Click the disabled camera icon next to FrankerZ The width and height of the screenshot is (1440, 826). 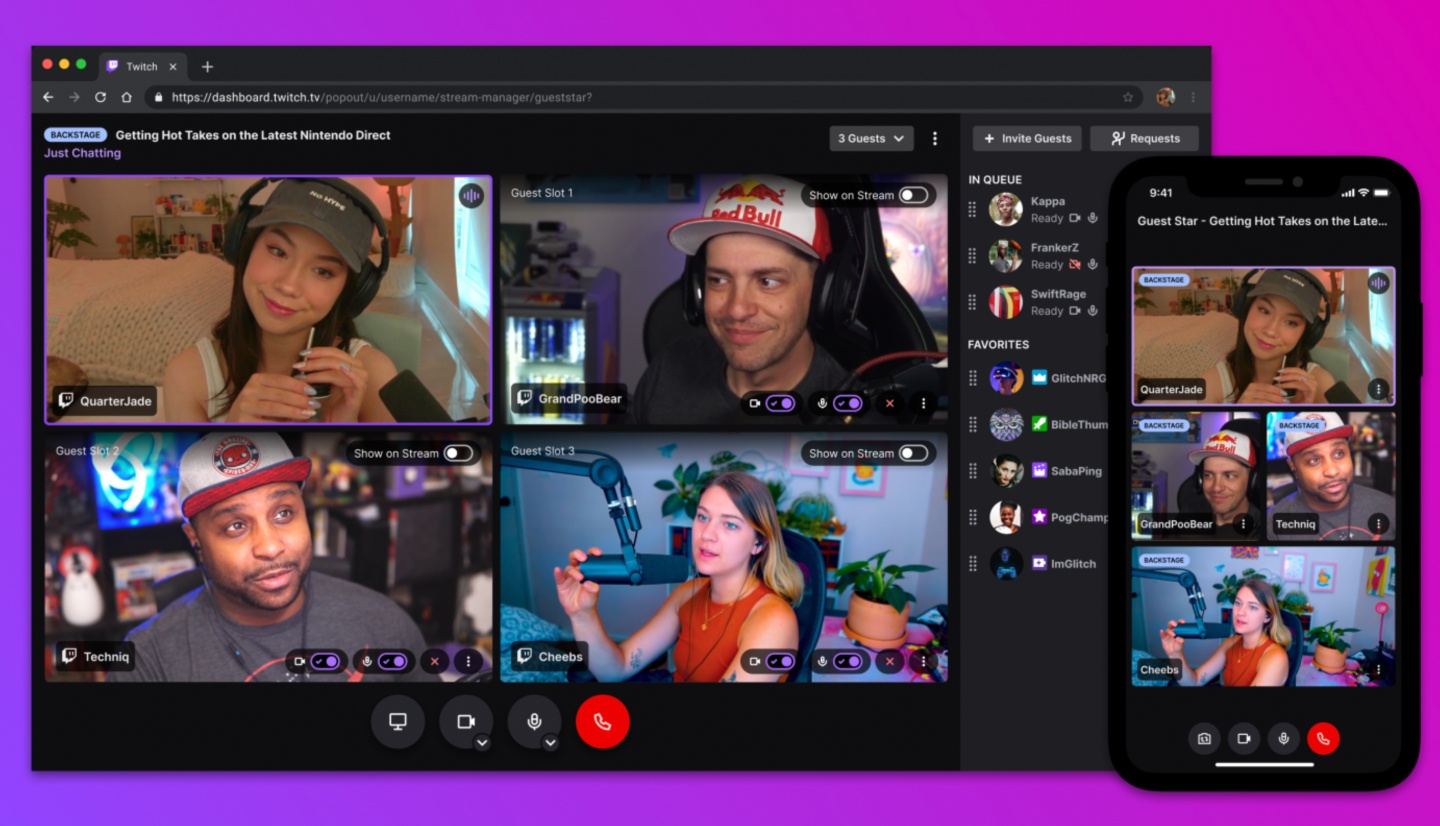click(x=1076, y=264)
